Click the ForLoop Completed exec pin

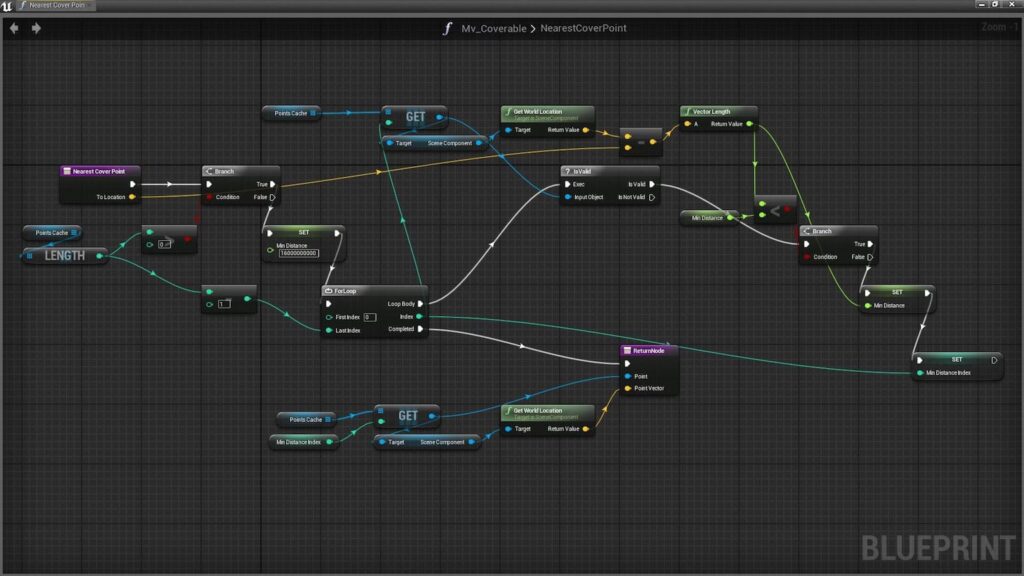[421, 329]
